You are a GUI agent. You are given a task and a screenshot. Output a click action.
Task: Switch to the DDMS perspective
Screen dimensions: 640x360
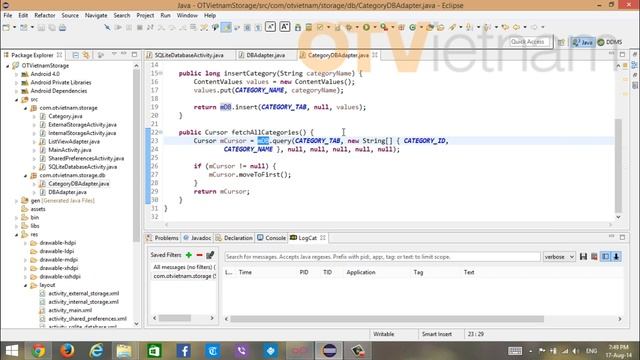[610, 42]
